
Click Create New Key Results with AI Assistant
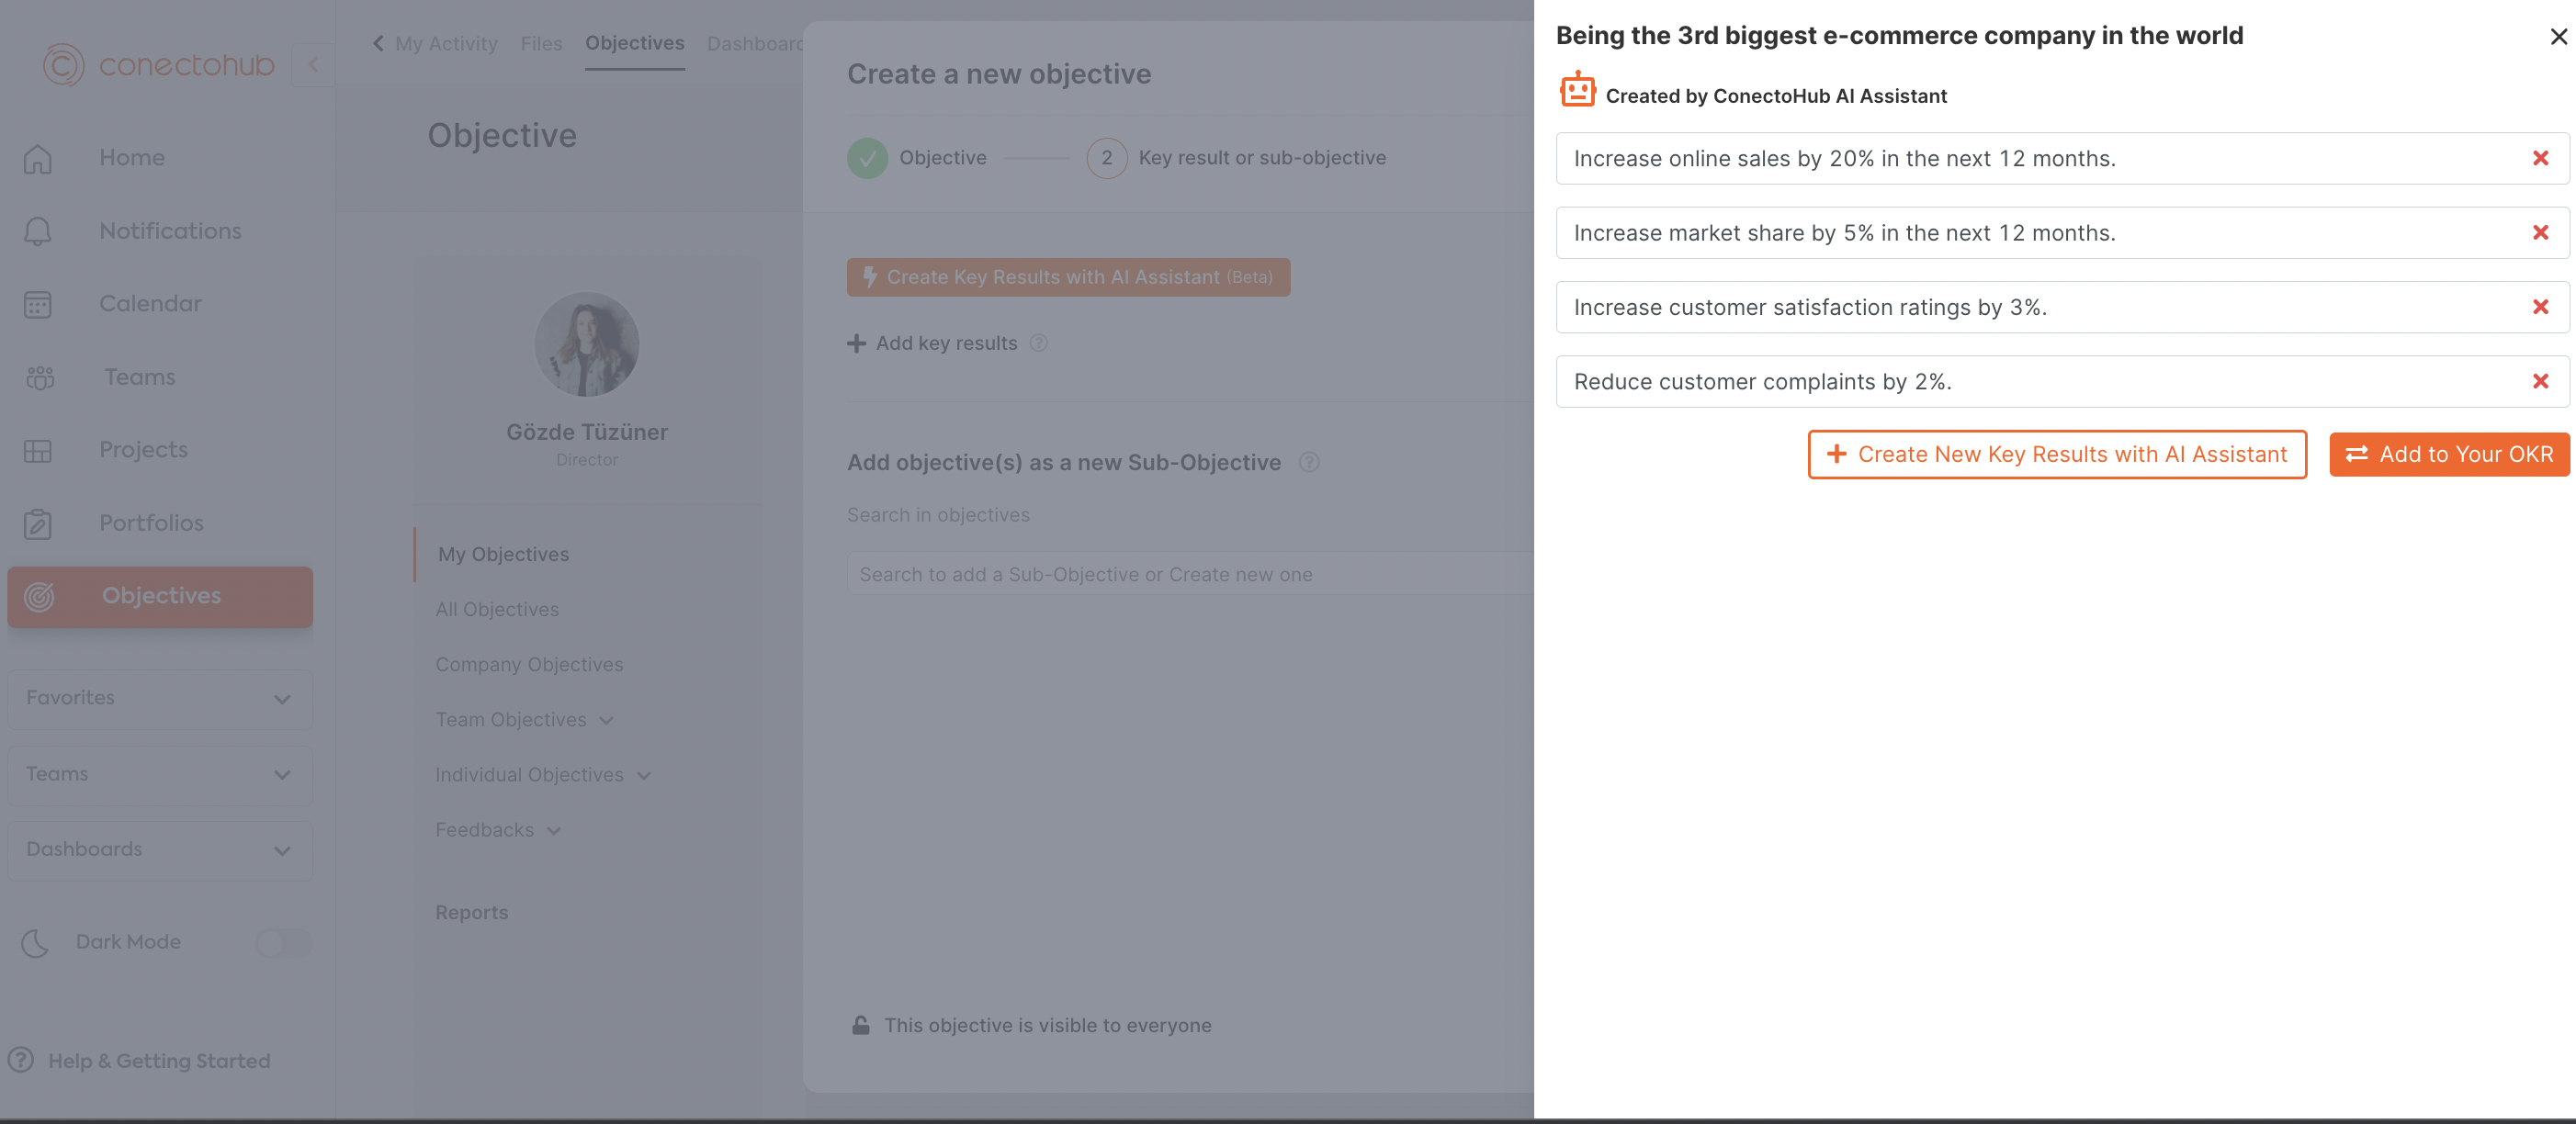click(x=2057, y=454)
